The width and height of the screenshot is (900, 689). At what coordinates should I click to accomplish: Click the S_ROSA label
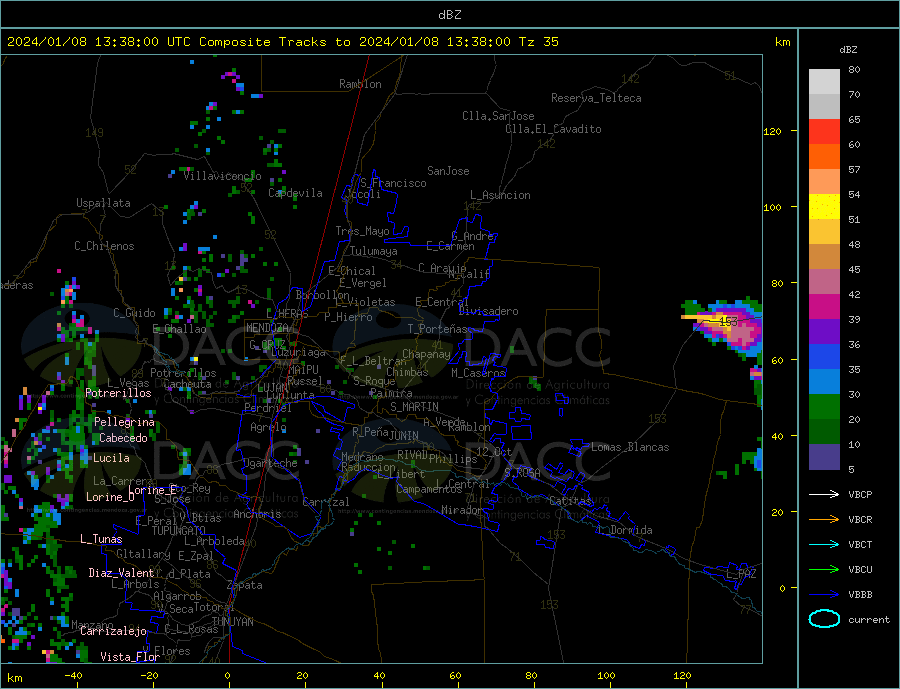tap(522, 473)
